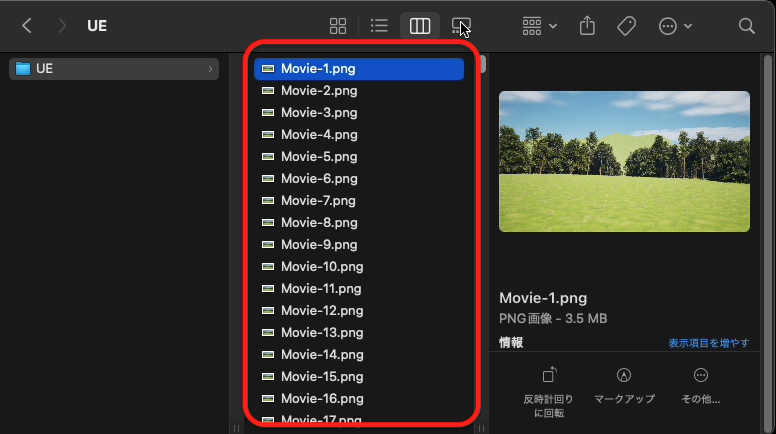
Task: Switch to icon grid view
Action: (x=338, y=26)
